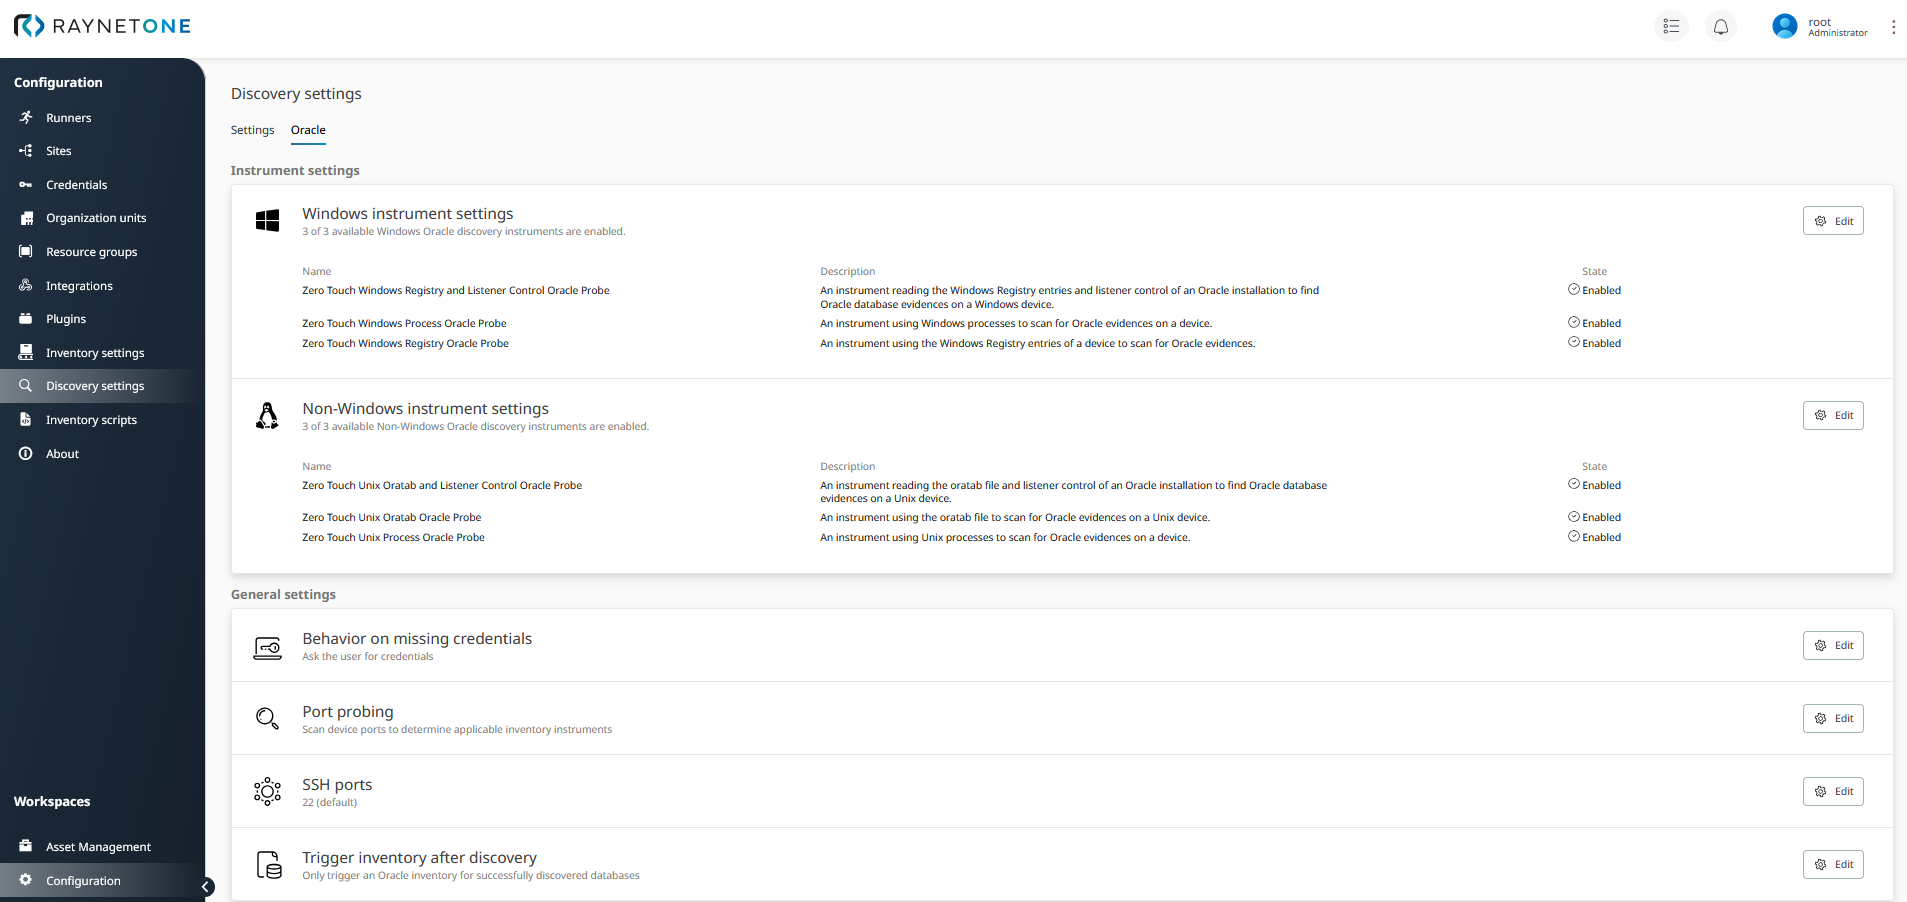The image size is (1907, 902).
Task: Open Inventory scripts in sidebar
Action: 91,420
